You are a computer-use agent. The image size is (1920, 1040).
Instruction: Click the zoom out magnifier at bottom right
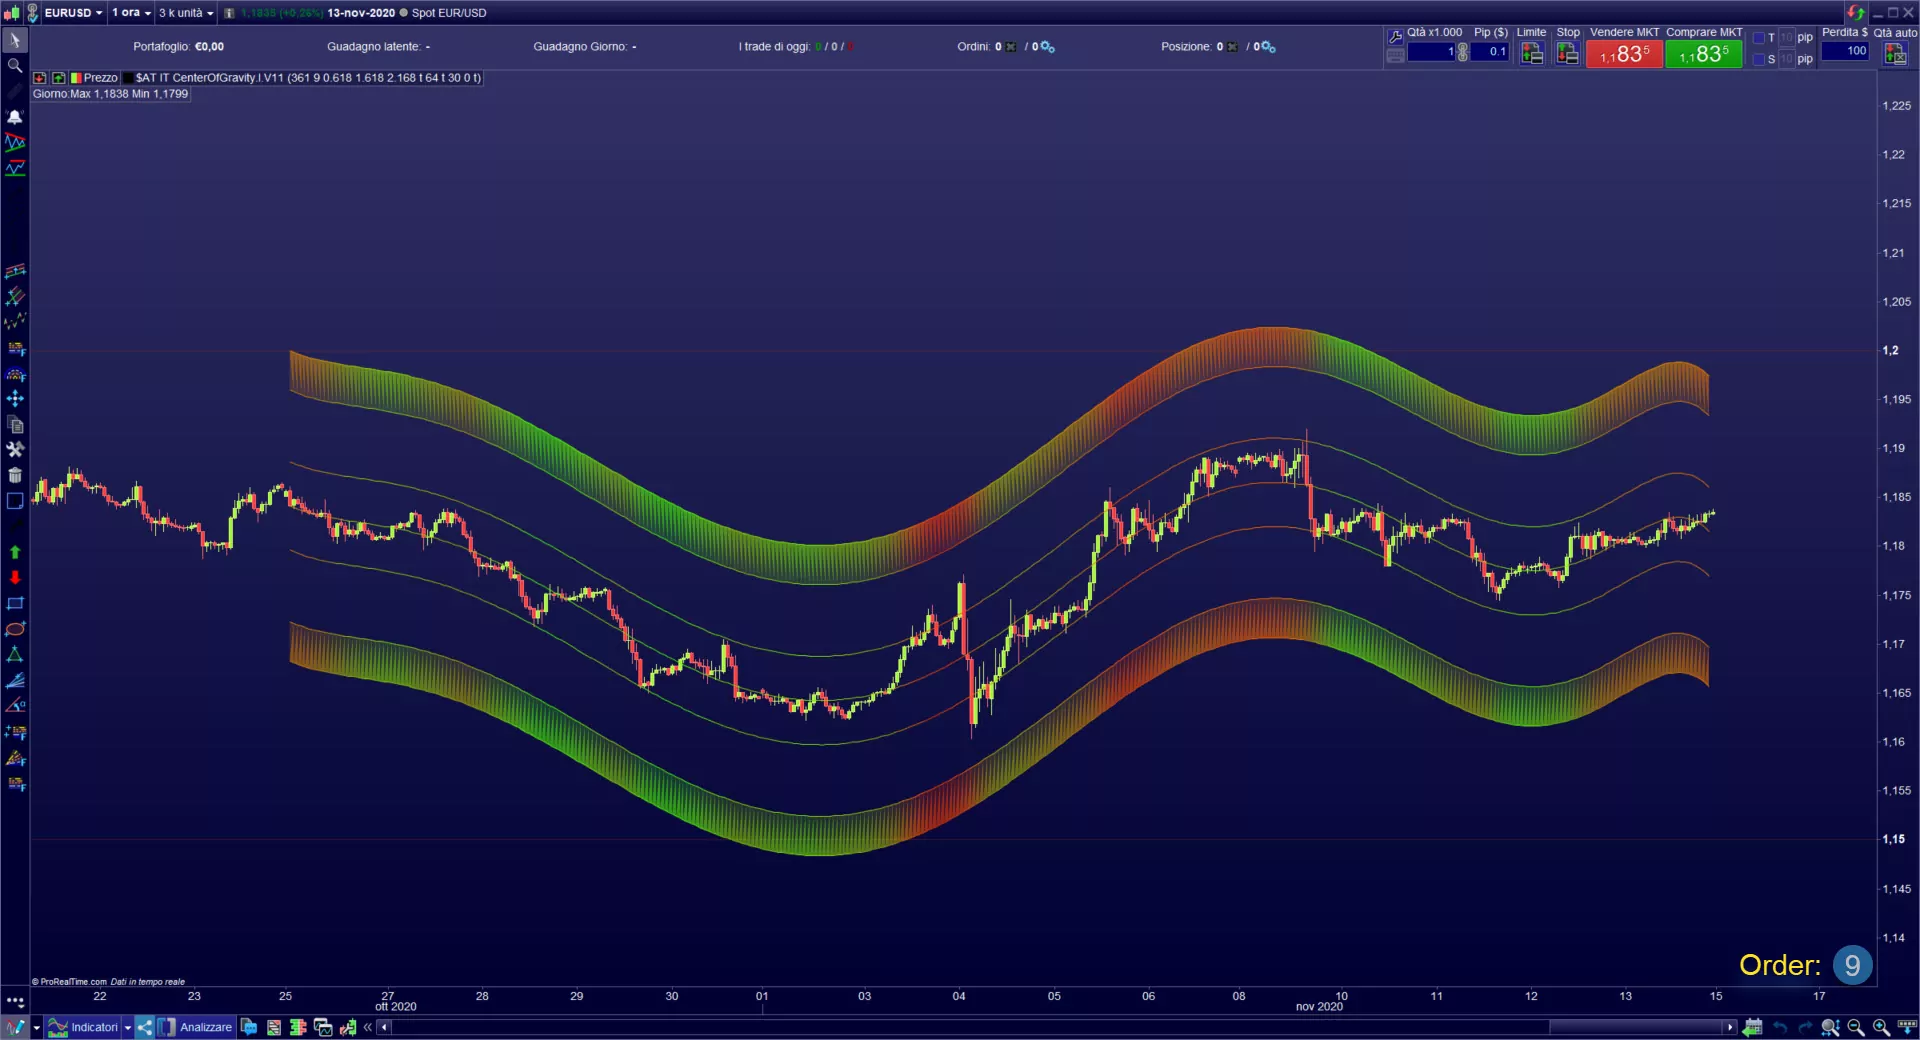pos(1856,1027)
